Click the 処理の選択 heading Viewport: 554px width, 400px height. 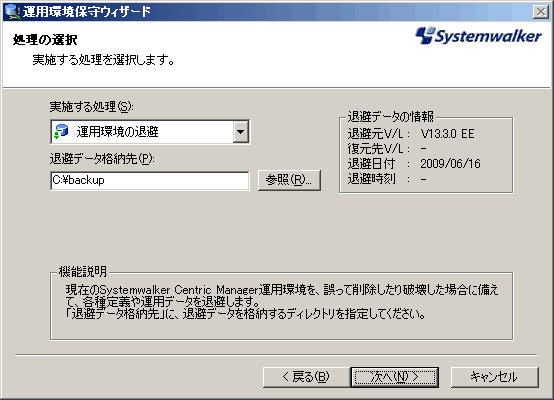click(x=45, y=40)
